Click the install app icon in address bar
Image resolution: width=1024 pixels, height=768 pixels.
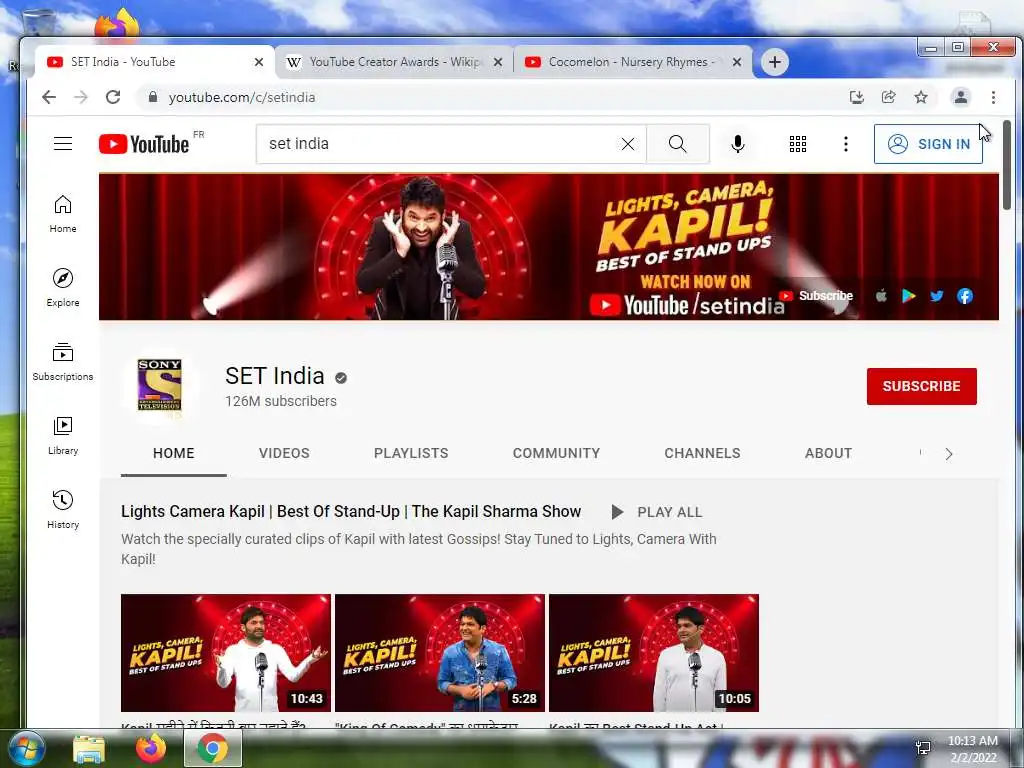coord(857,97)
